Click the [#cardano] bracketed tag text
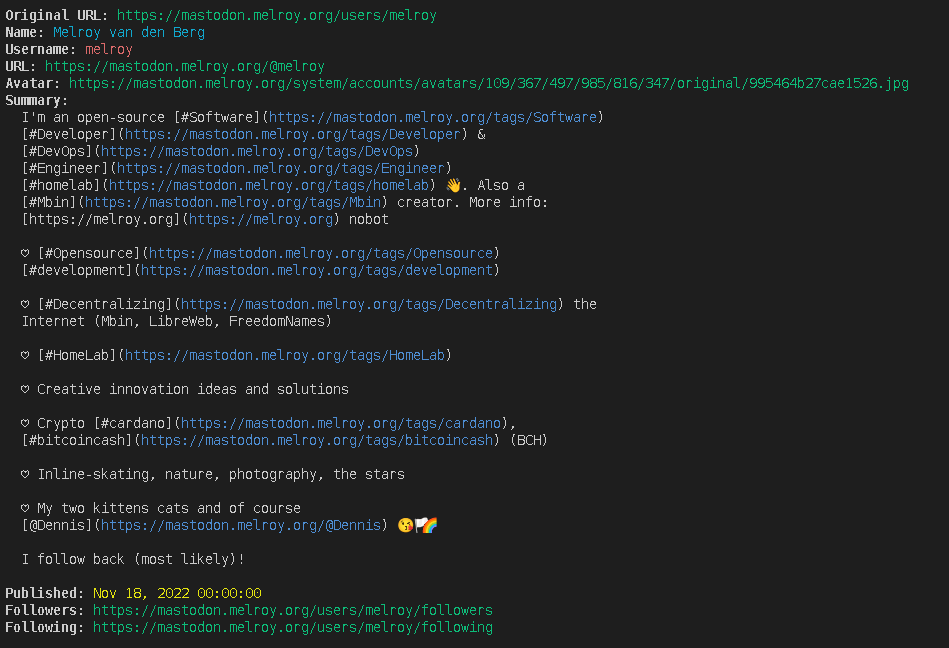Image resolution: width=949 pixels, height=648 pixels. coord(133,422)
